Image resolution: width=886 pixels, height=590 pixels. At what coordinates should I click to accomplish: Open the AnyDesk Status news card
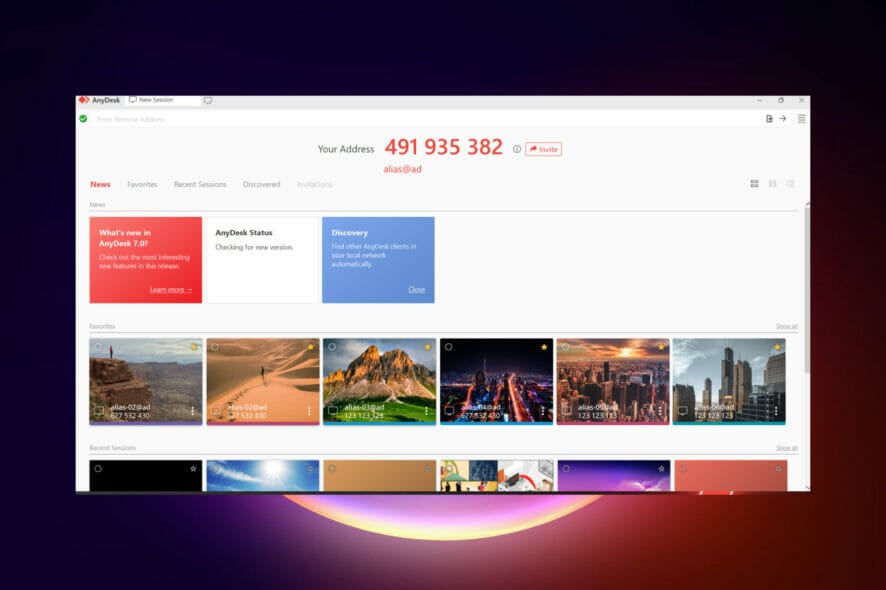262,260
